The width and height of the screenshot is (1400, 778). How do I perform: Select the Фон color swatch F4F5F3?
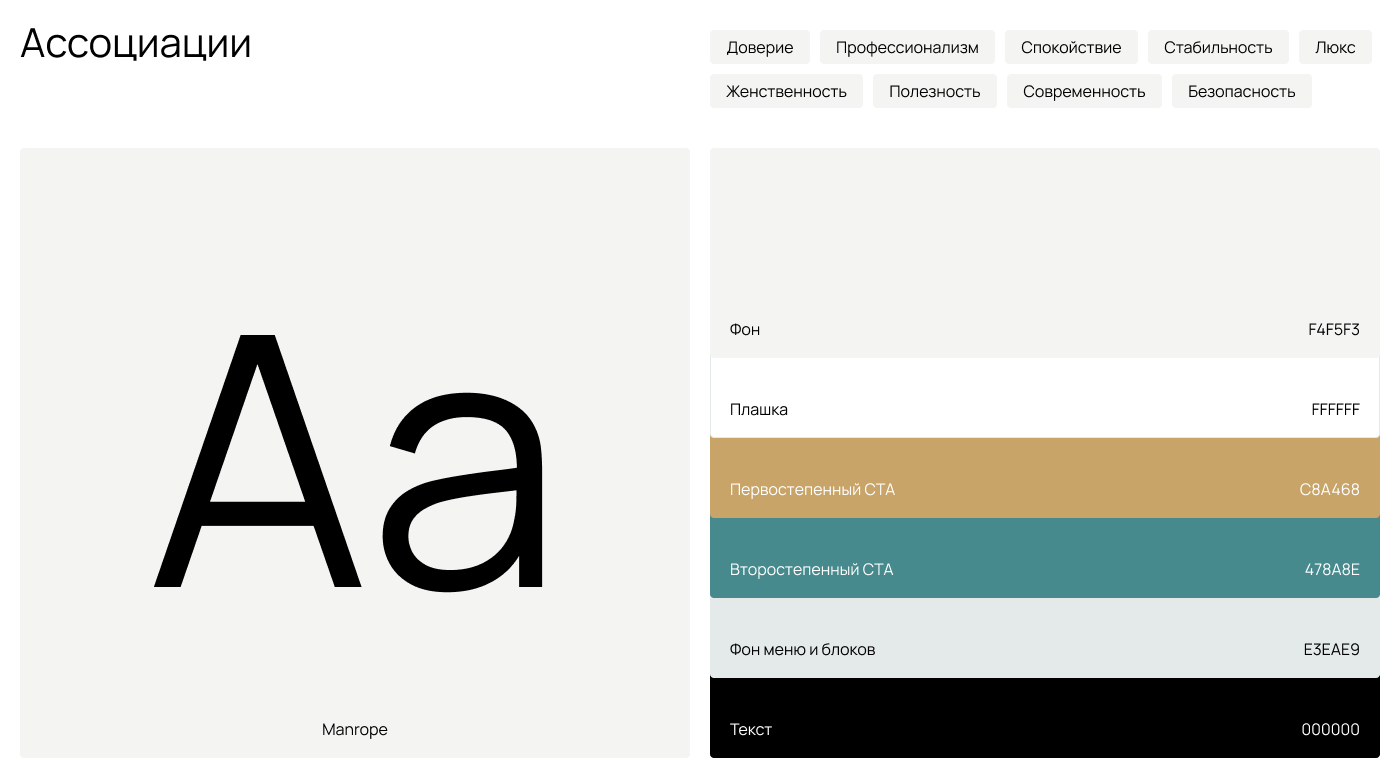click(1044, 252)
